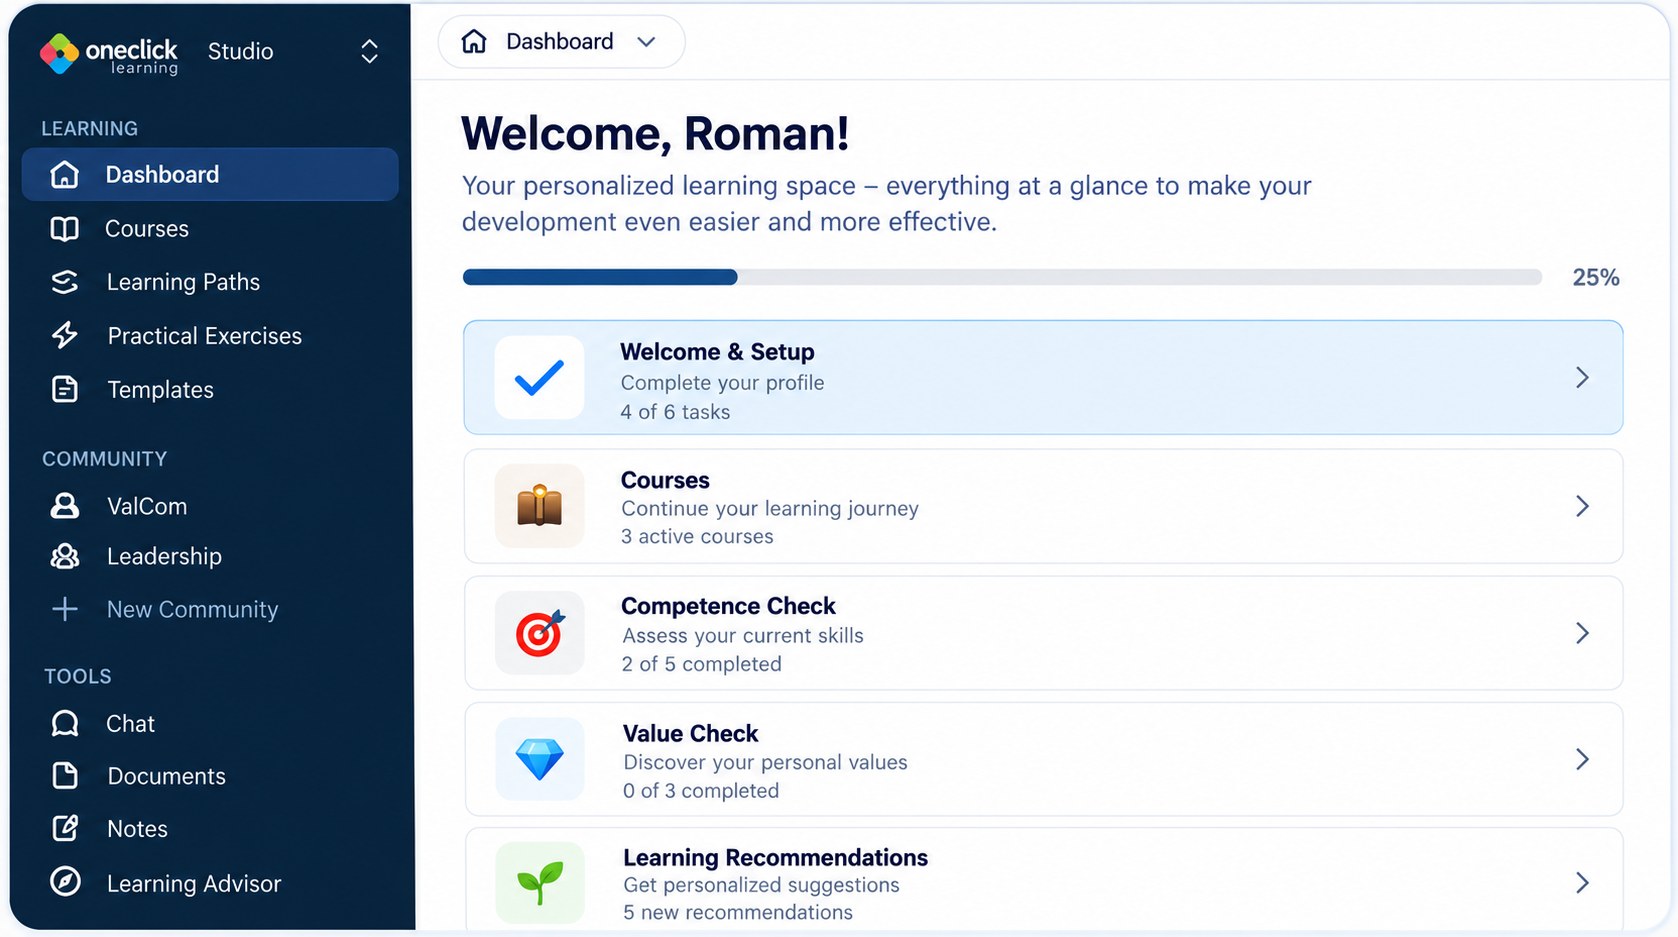Click the Leadership group icon
Image resolution: width=1678 pixels, height=937 pixels.
[x=65, y=556]
